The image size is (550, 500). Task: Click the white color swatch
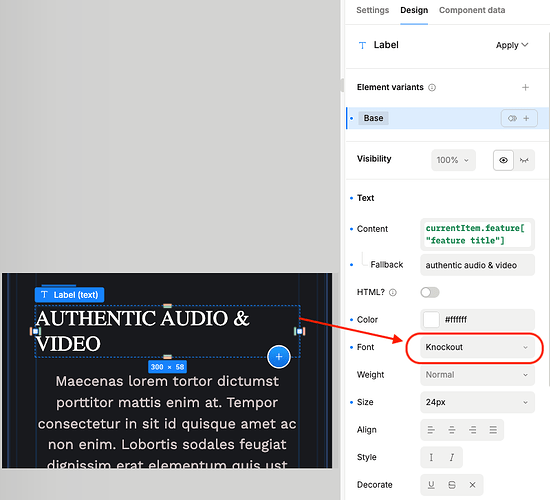pyautogui.click(x=431, y=320)
